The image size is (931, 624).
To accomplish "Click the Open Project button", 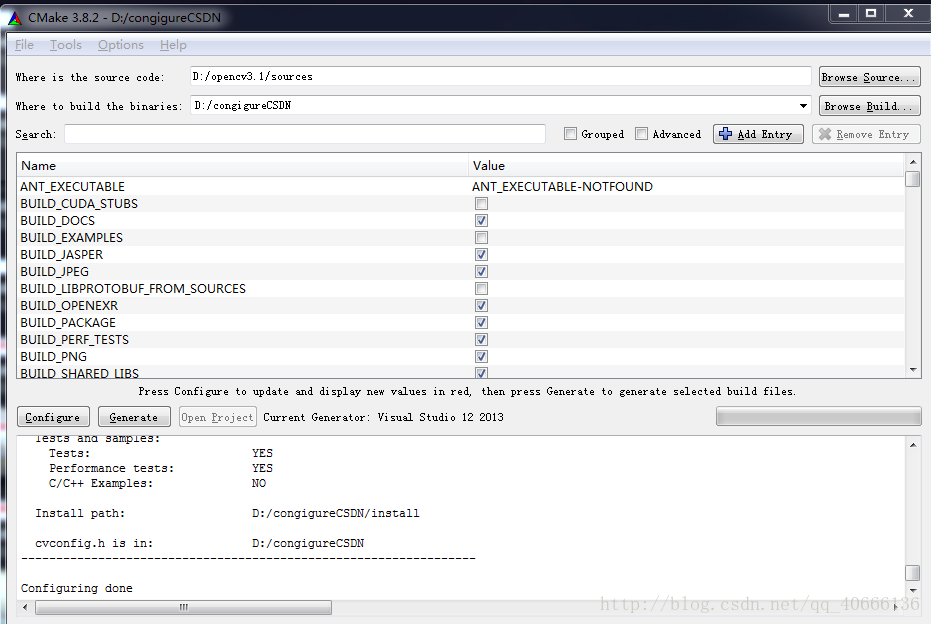I will coord(217,417).
